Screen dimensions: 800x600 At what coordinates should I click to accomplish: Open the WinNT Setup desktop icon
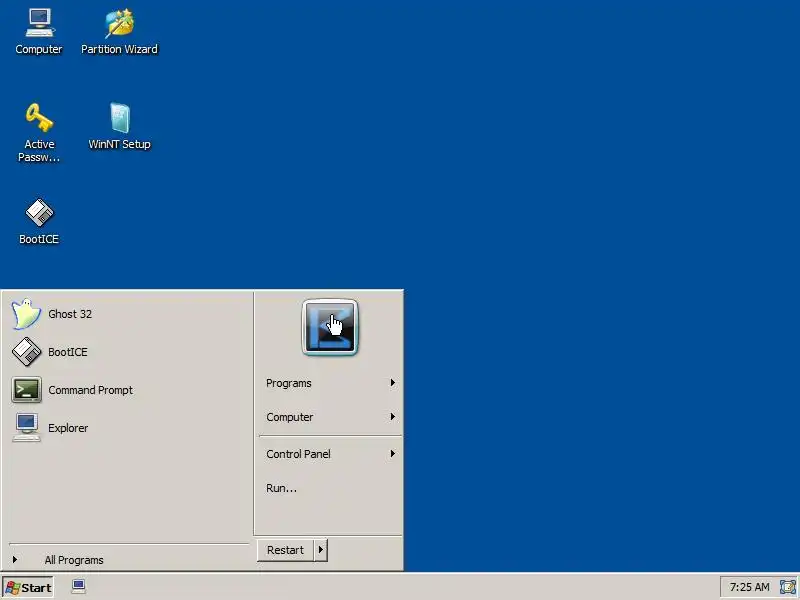119,127
